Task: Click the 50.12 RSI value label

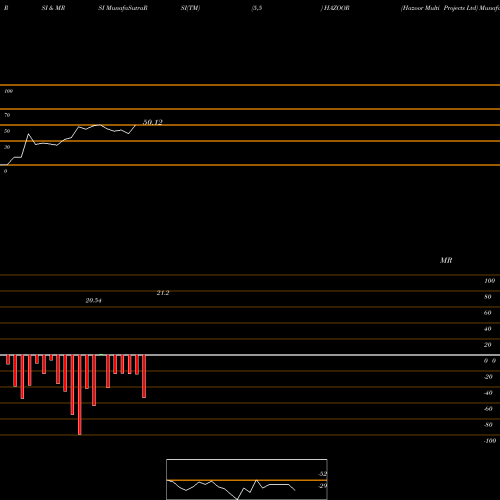Action: tap(153, 122)
